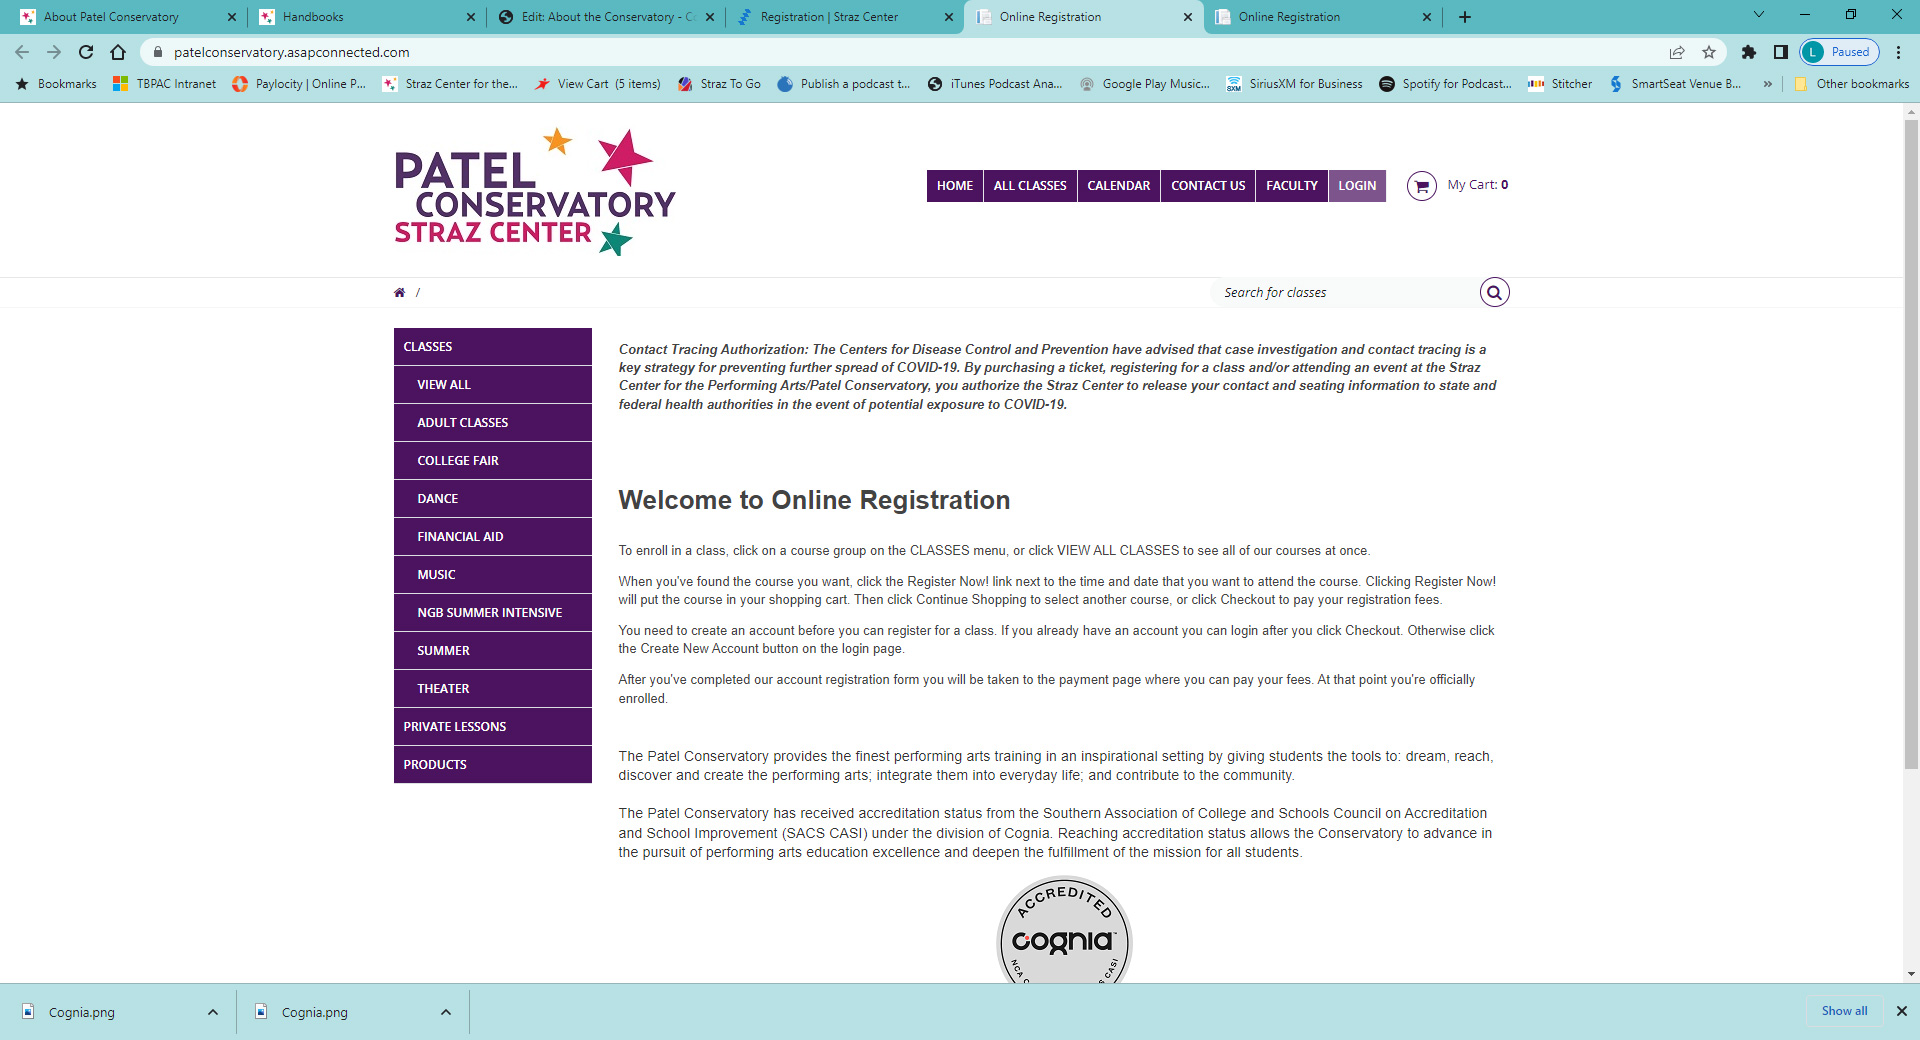Click the Search for classes field

(x=1340, y=292)
